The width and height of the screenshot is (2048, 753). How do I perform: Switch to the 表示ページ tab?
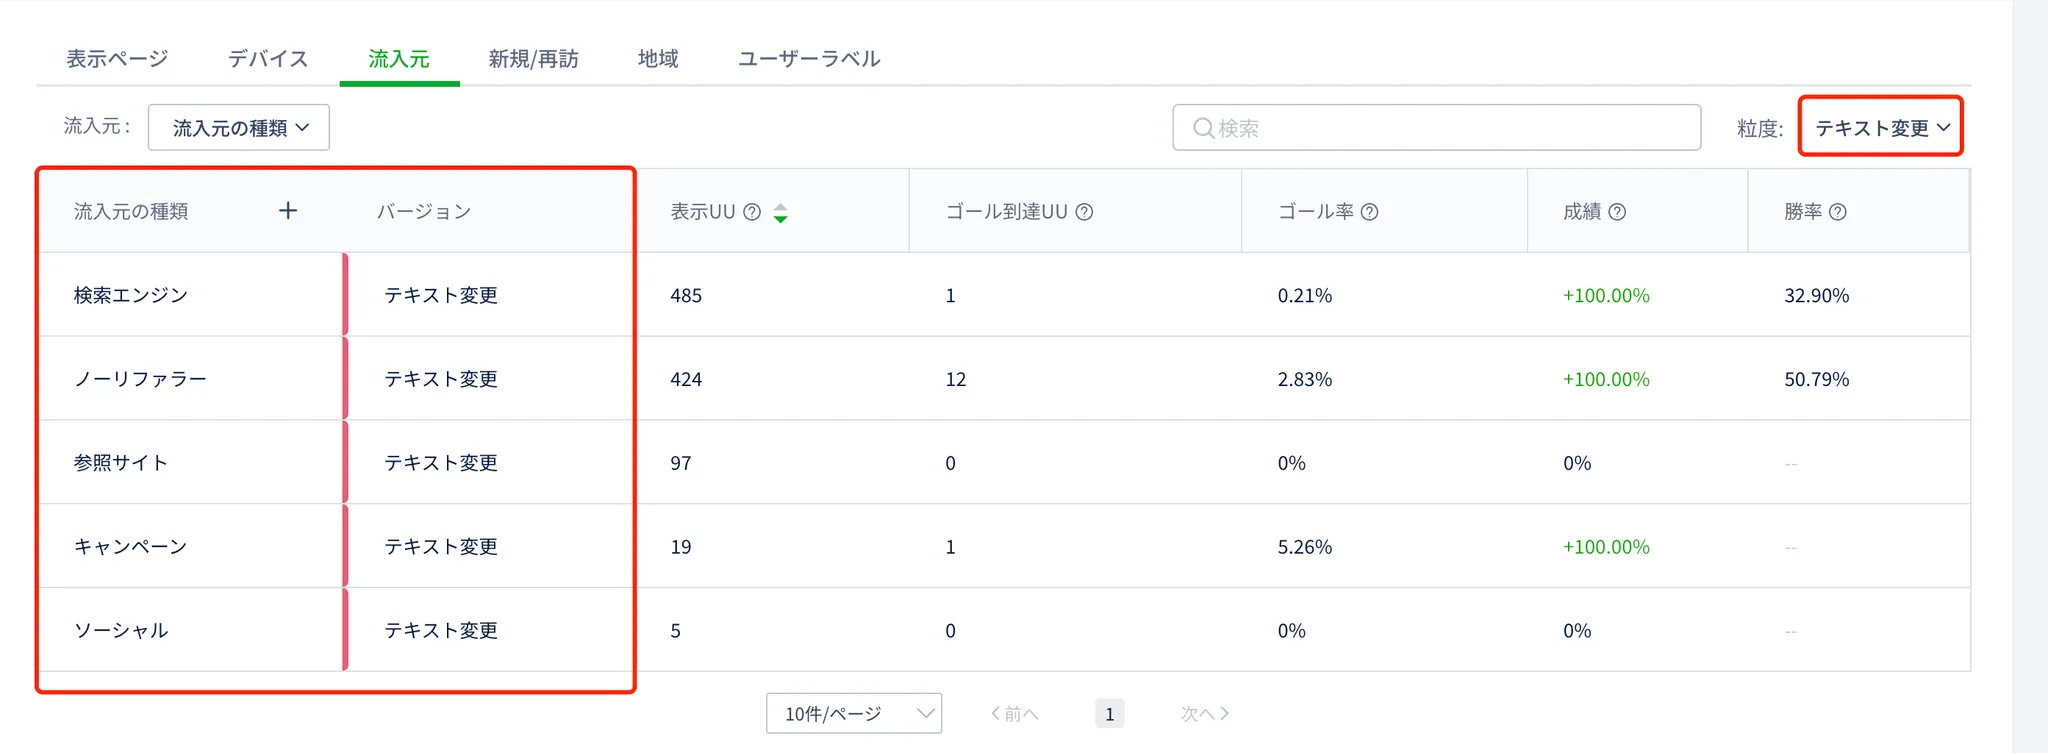[x=117, y=59]
